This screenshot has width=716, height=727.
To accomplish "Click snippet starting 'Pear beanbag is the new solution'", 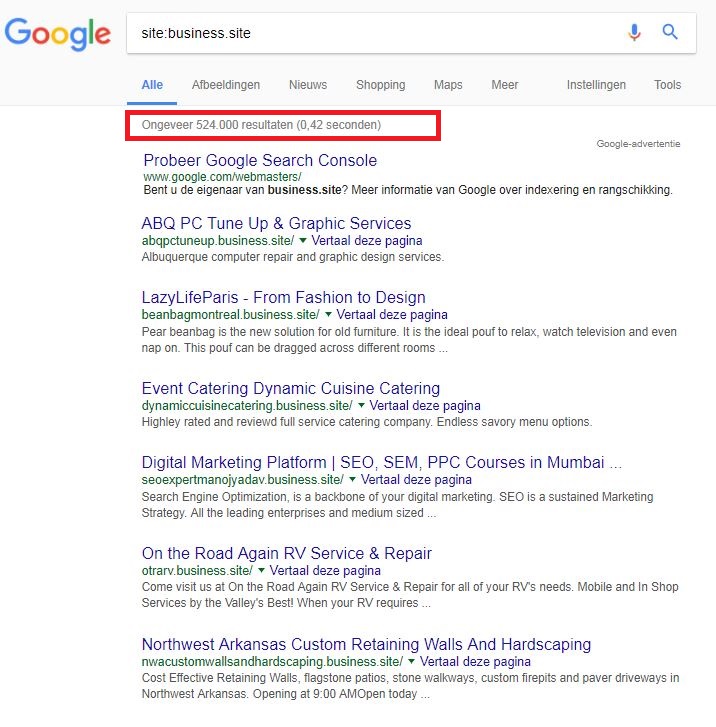I will 409,340.
